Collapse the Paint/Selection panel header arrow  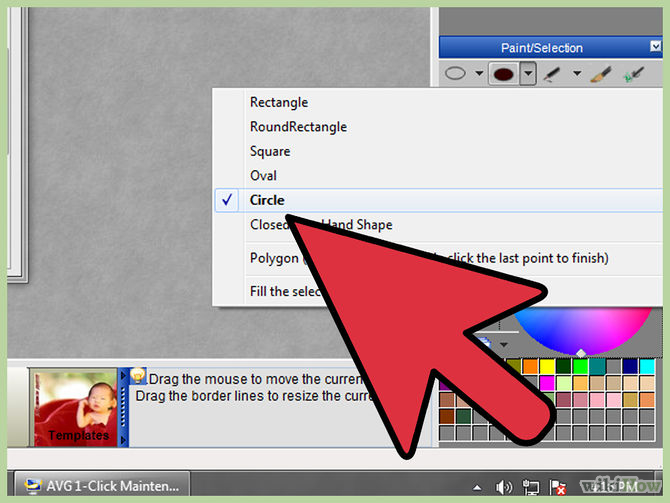[x=655, y=46]
